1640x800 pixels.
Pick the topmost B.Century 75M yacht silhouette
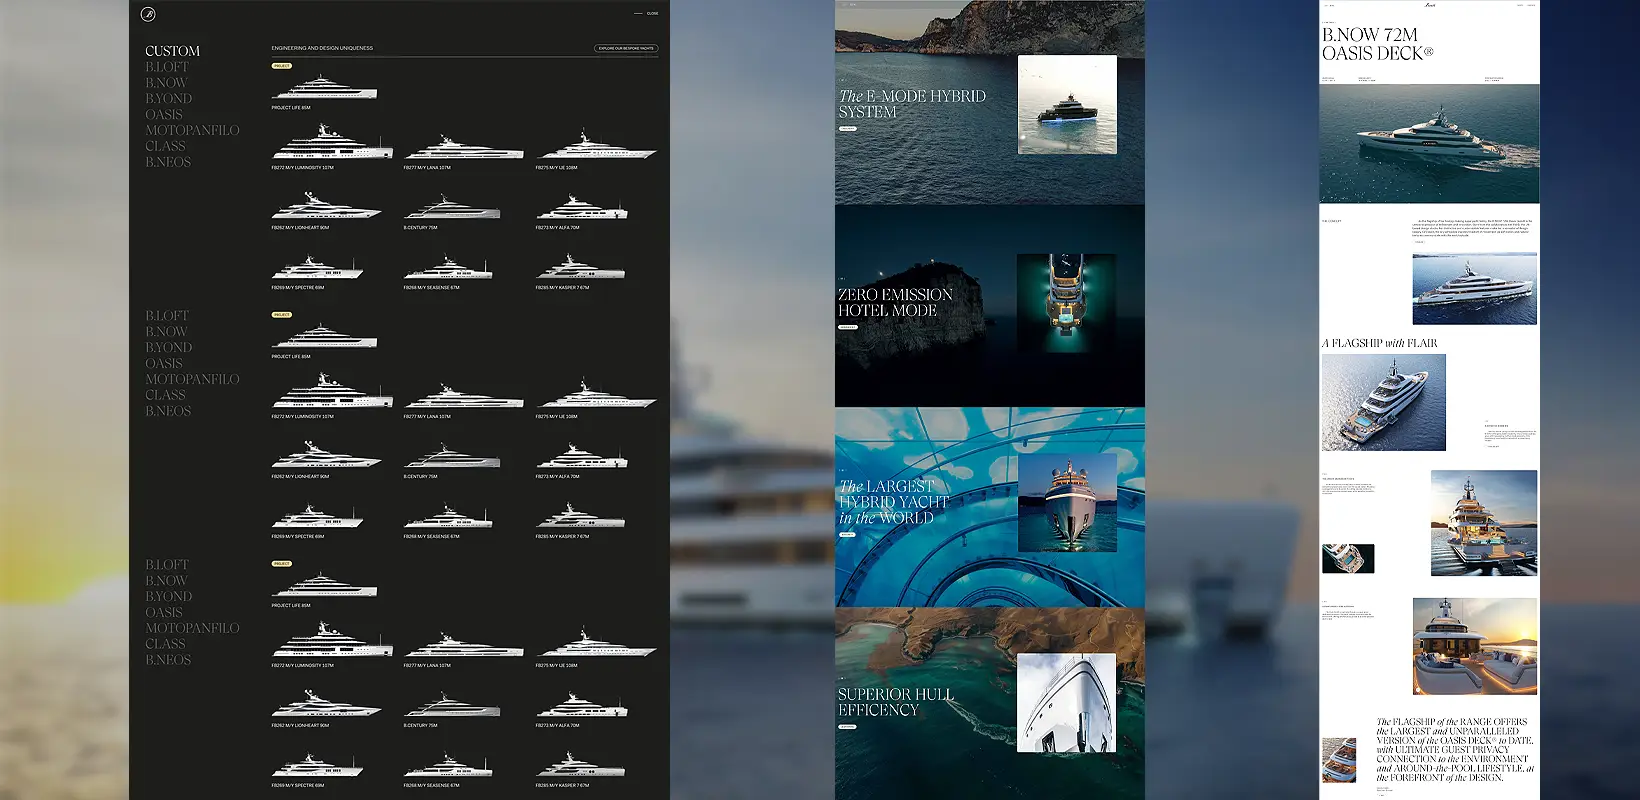452,208
